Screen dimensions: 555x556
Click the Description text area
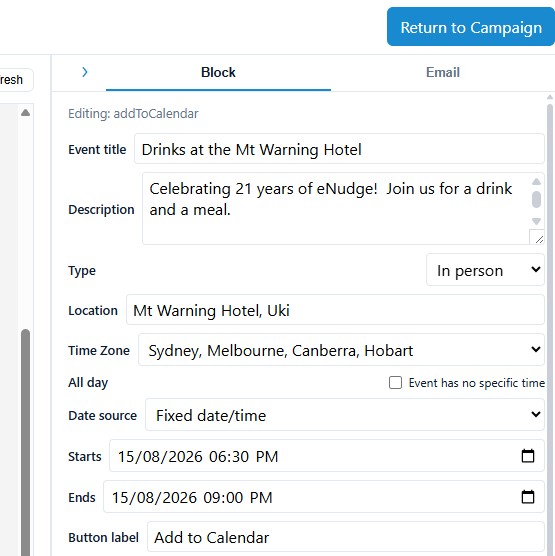point(335,208)
